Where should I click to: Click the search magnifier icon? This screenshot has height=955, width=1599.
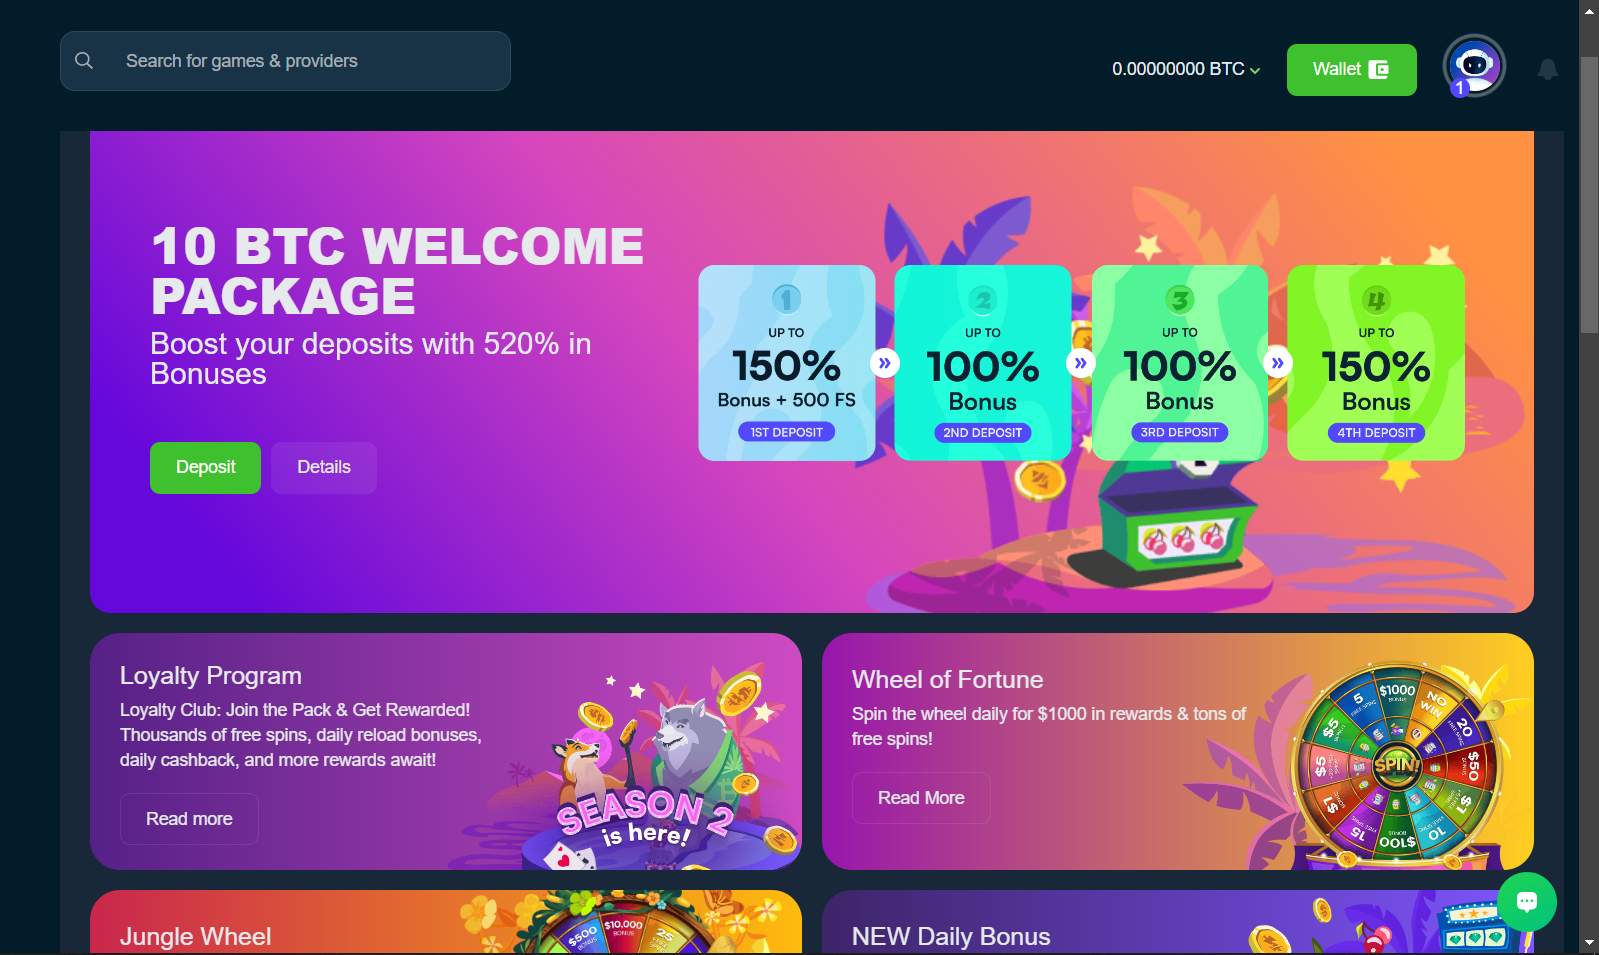pyautogui.click(x=84, y=61)
